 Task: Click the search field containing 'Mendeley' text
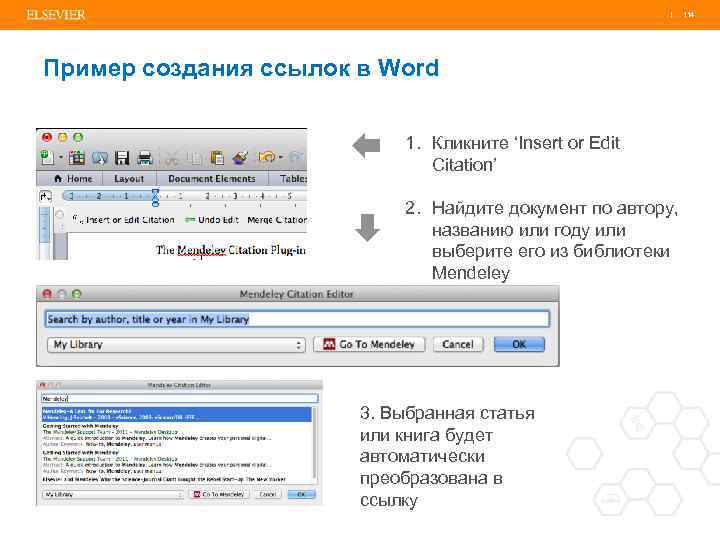coord(179,399)
